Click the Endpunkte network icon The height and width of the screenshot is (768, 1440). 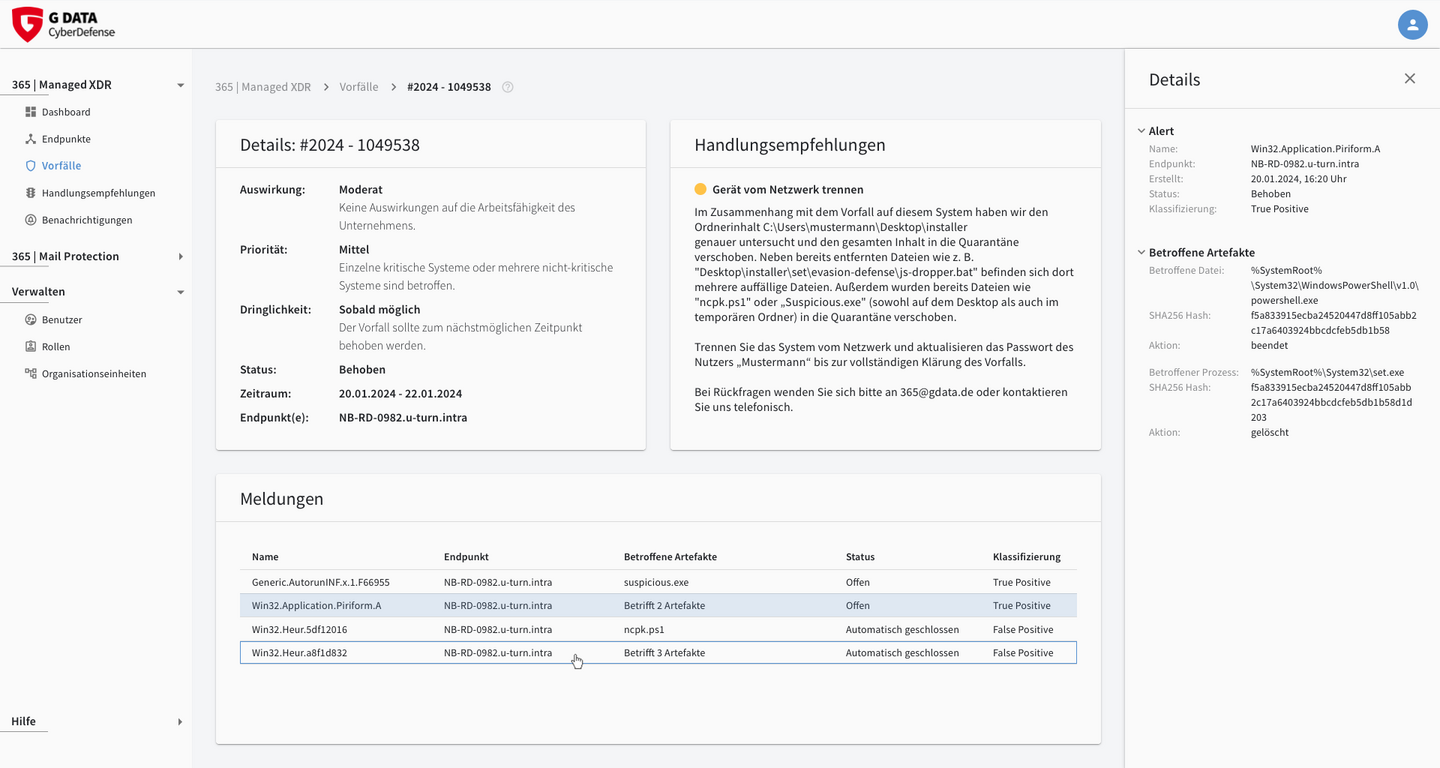click(x=31, y=139)
